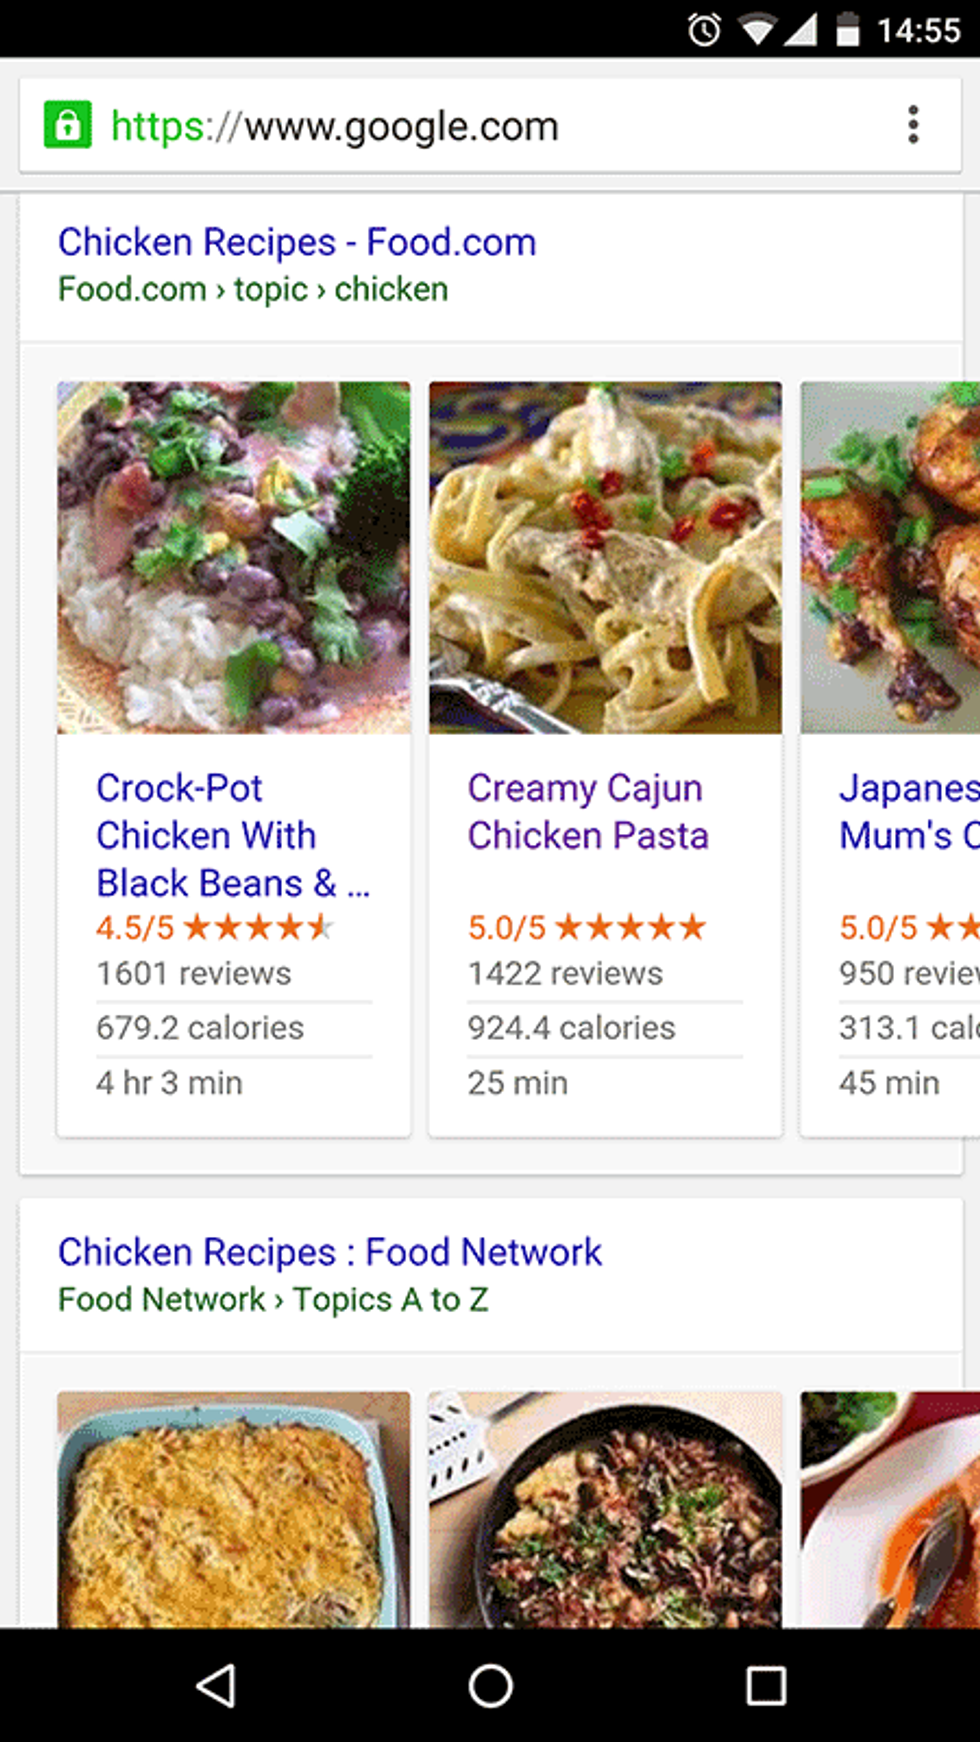The width and height of the screenshot is (980, 1742).
Task: Open the Chicken Recipes - Food.com result
Action: (297, 242)
